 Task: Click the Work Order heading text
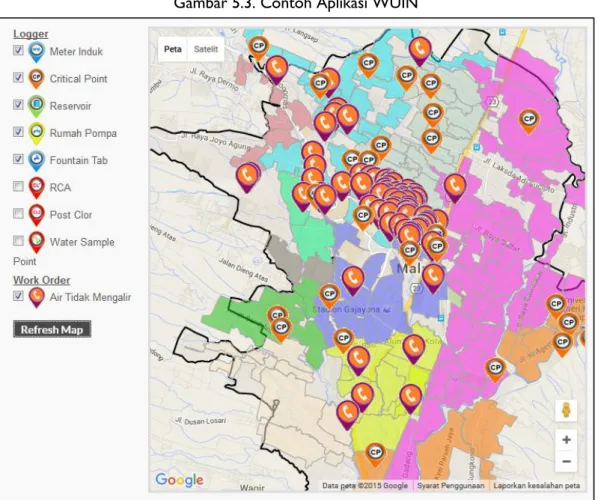click(x=42, y=280)
